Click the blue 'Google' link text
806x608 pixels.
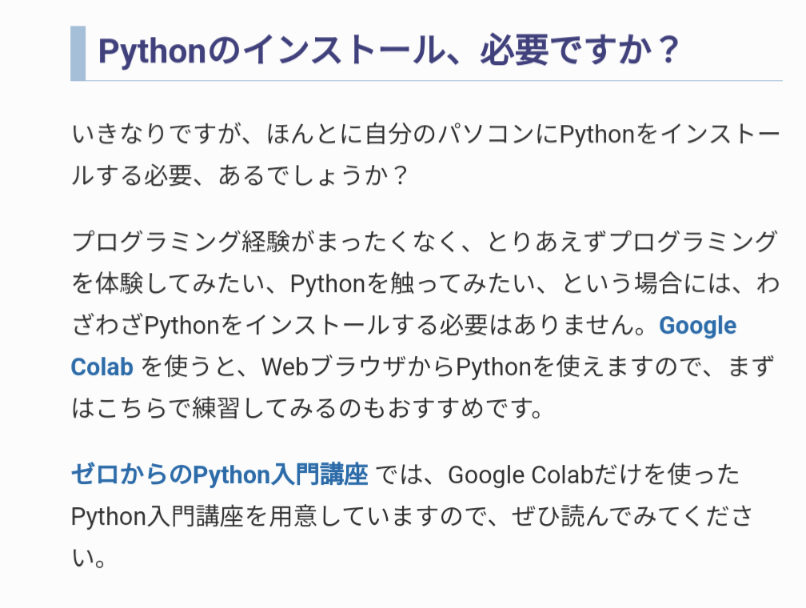pyautogui.click(x=698, y=326)
